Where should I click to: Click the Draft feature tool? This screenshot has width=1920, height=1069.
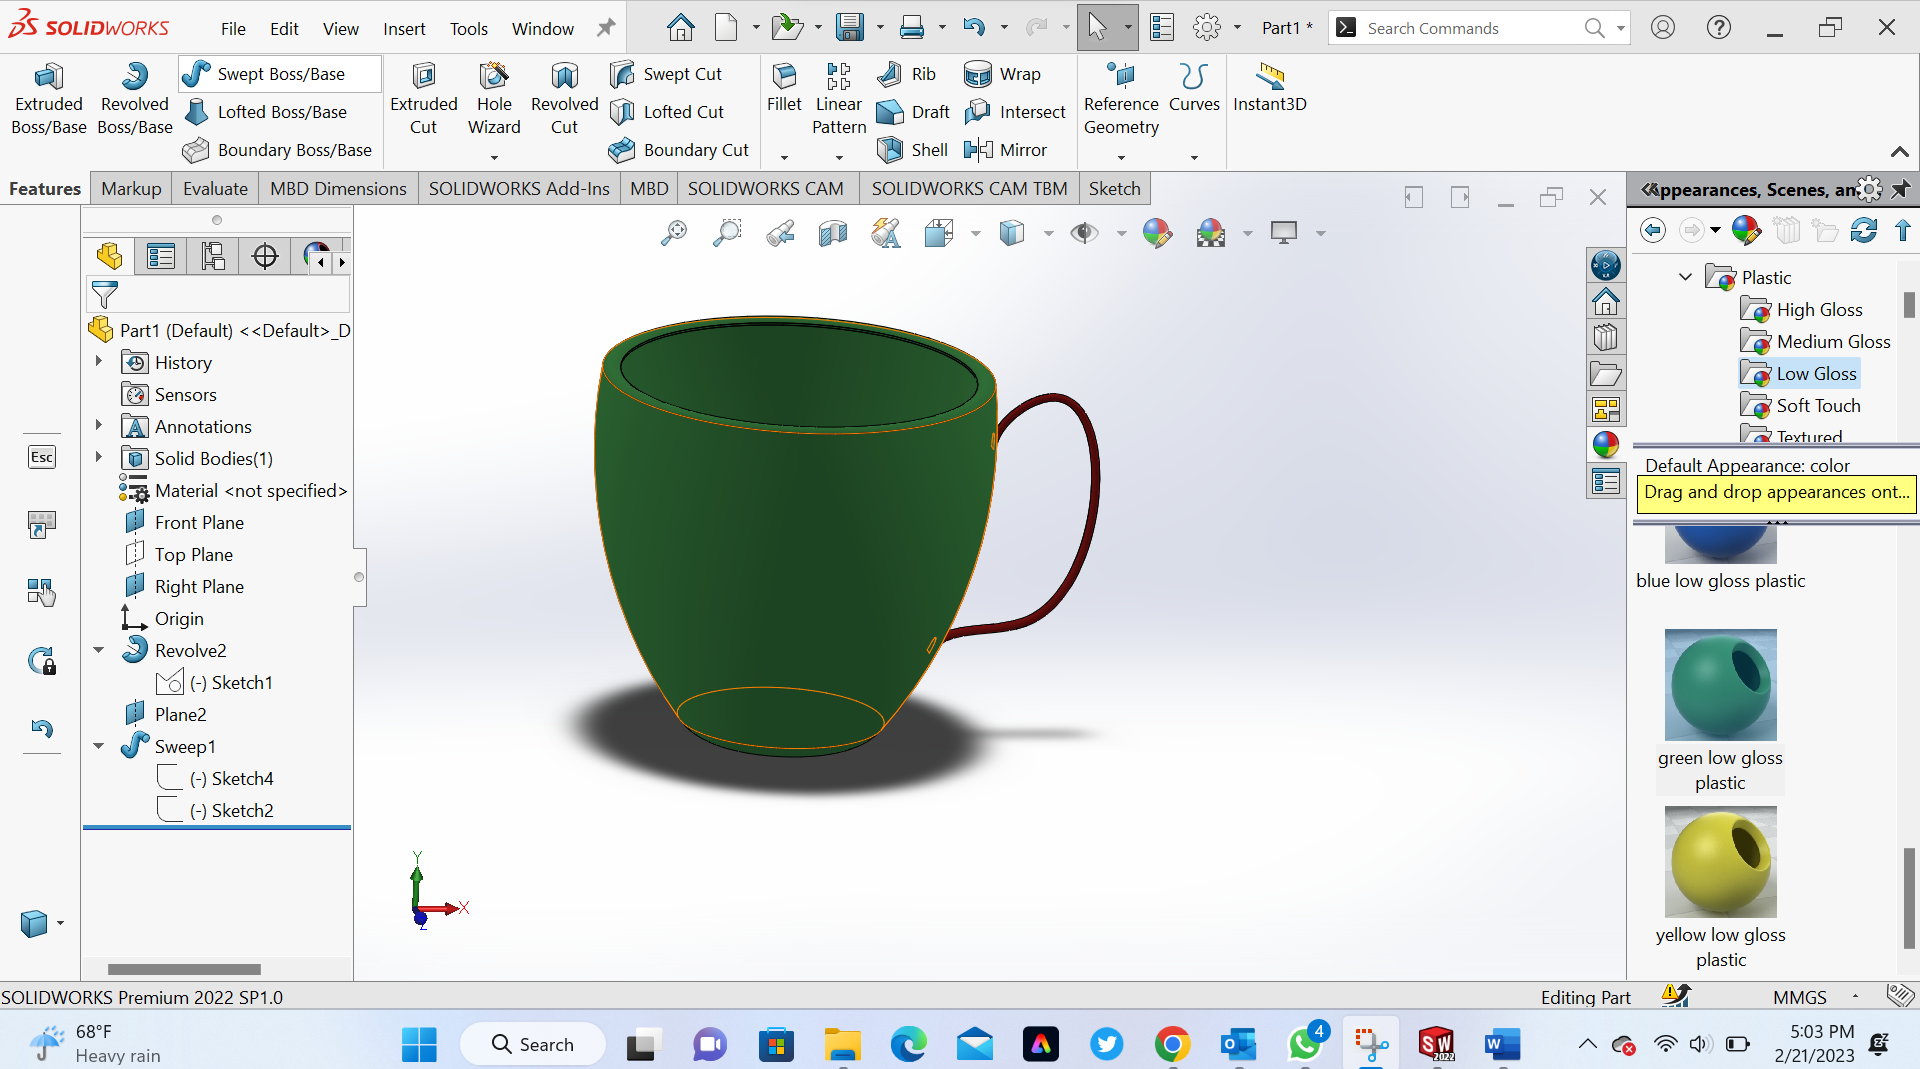(x=913, y=112)
